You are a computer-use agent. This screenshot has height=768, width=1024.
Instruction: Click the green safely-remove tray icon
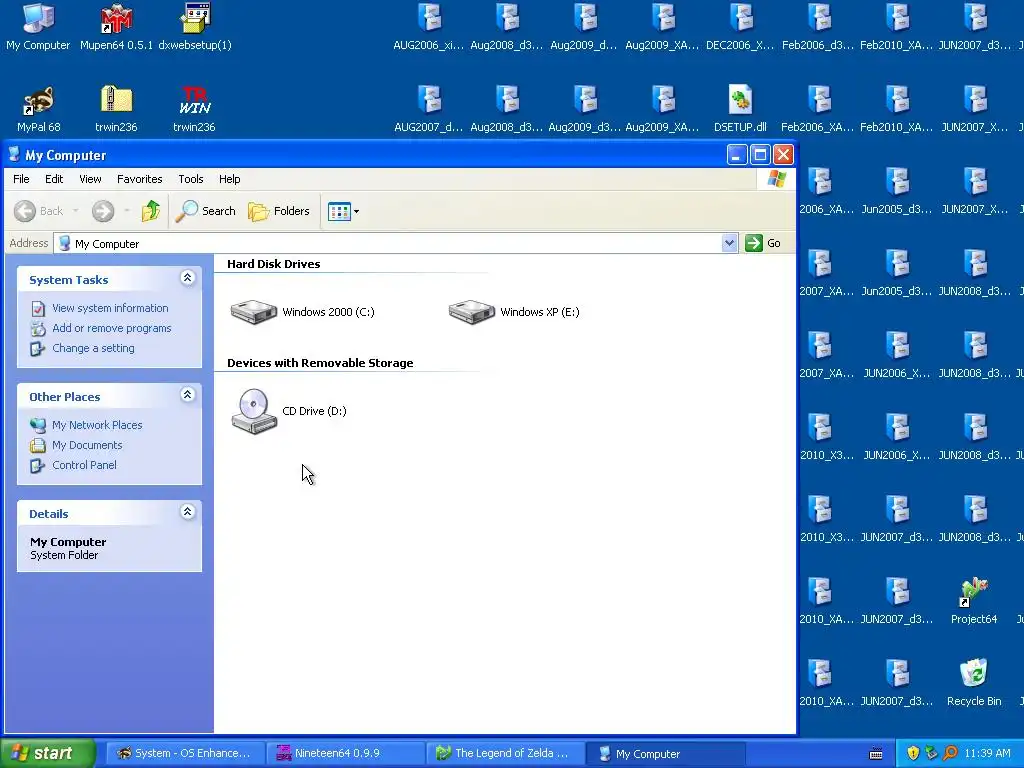[x=931, y=754]
